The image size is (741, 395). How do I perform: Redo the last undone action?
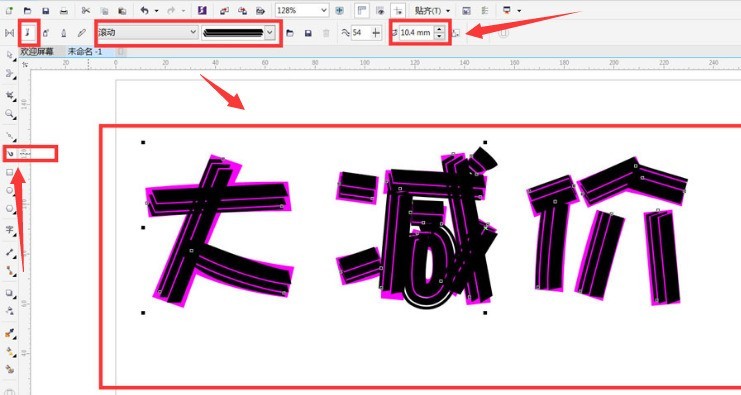point(171,10)
